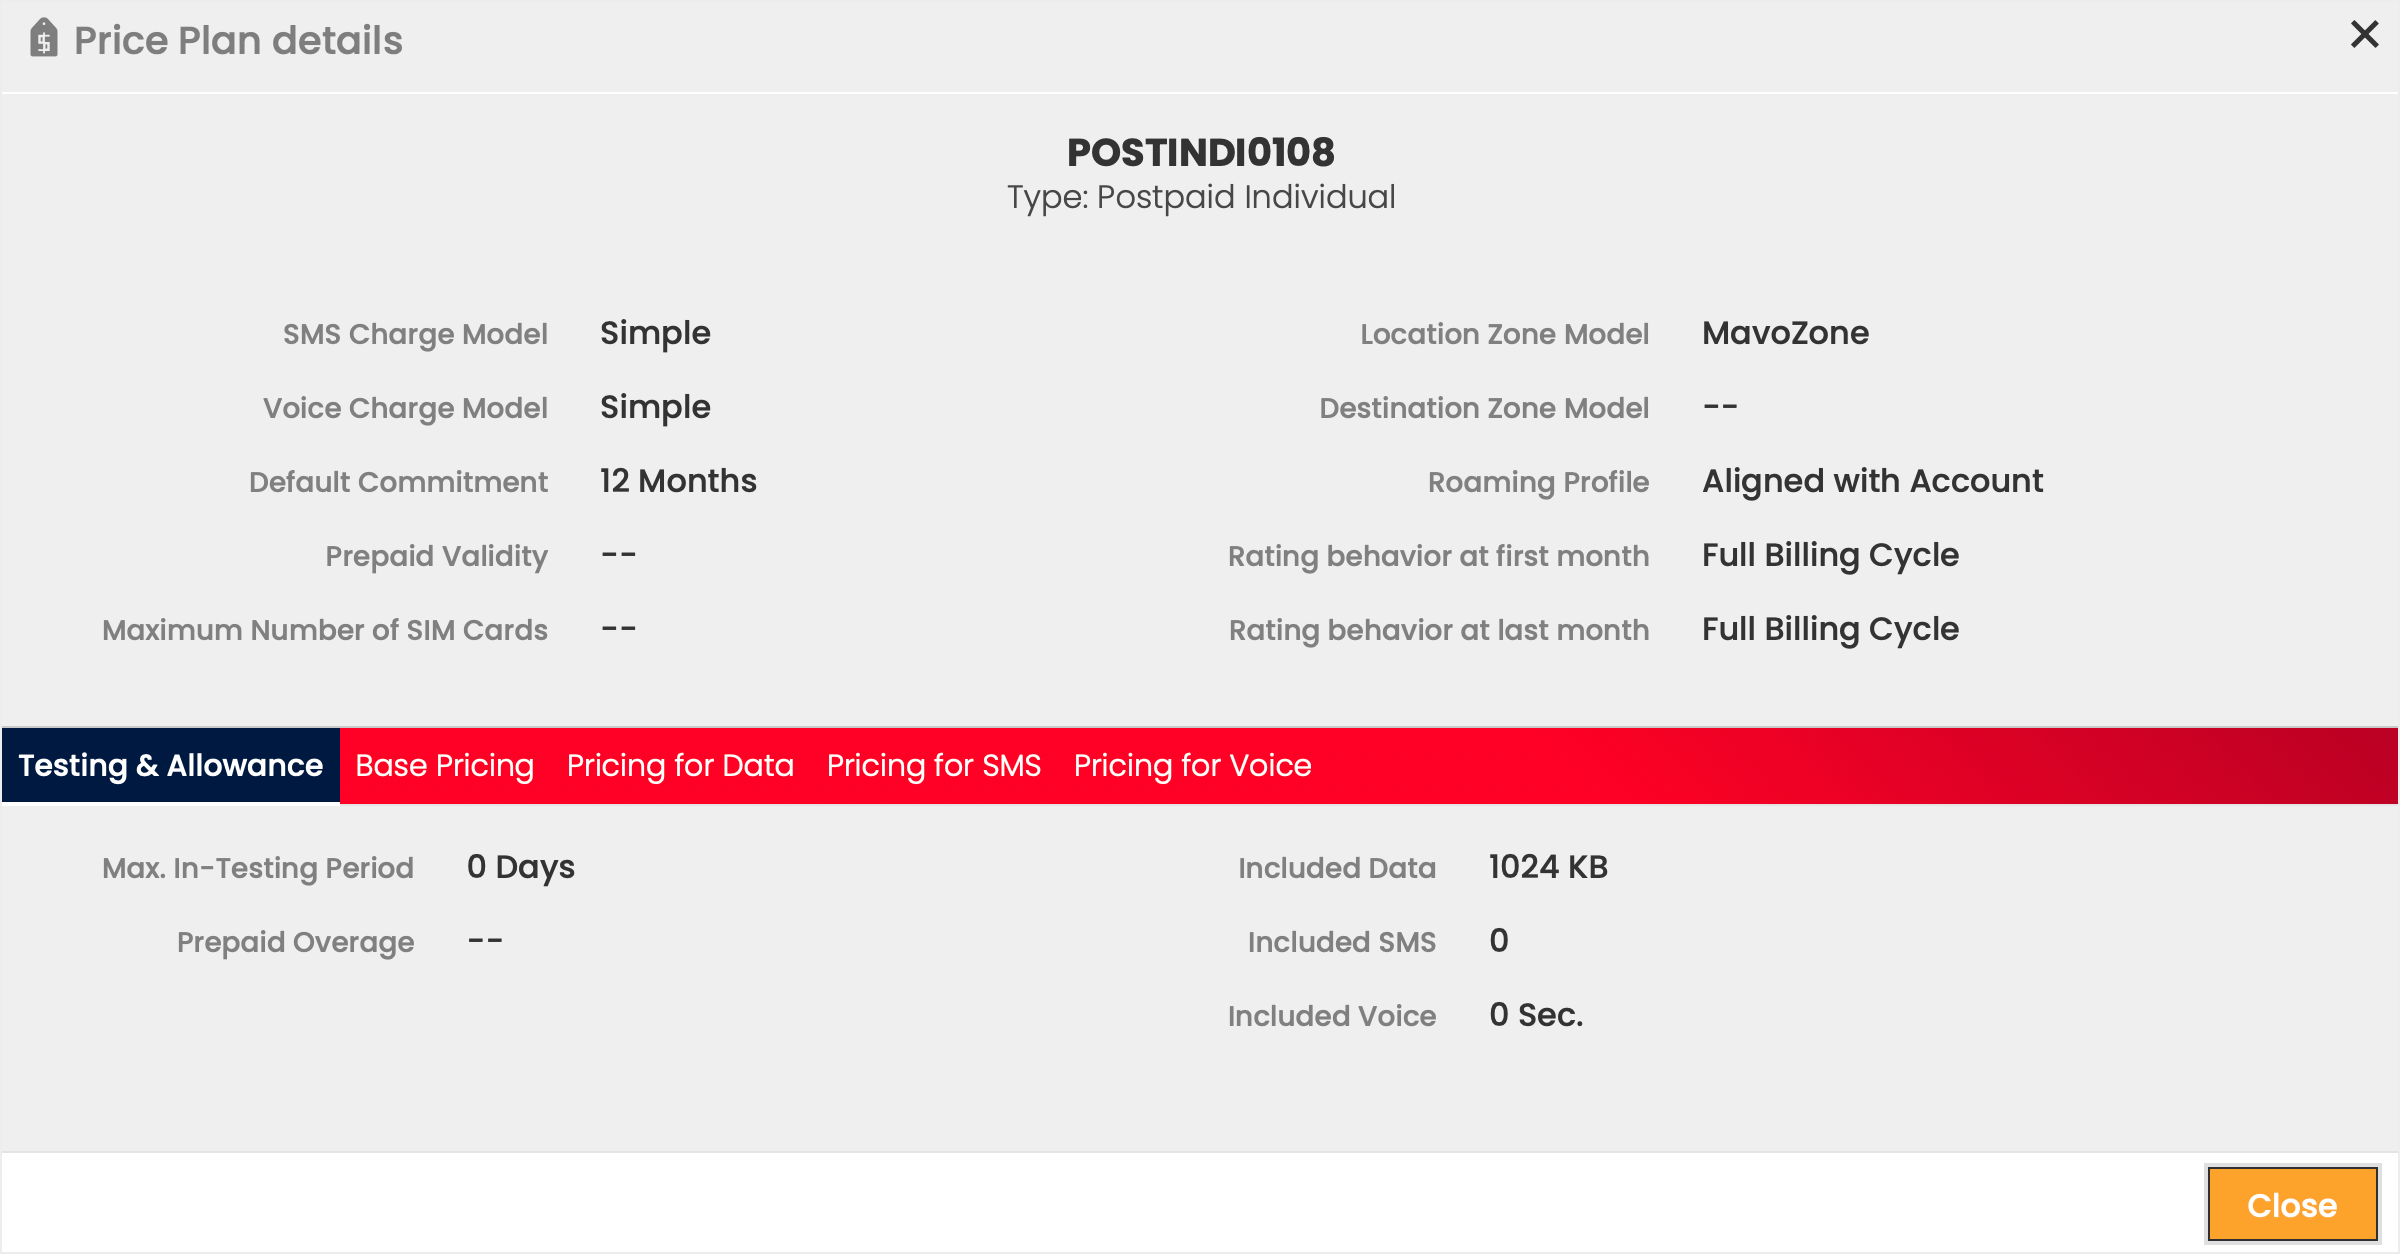Click the POSTINDI0108 plan name heading

click(x=1200, y=153)
